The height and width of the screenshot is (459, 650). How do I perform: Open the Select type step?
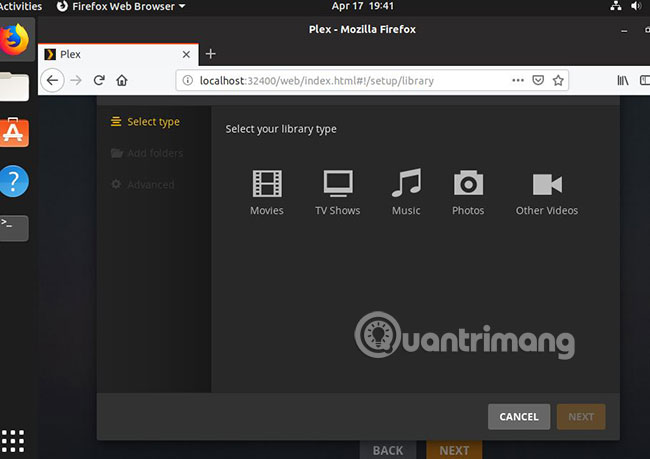click(146, 121)
